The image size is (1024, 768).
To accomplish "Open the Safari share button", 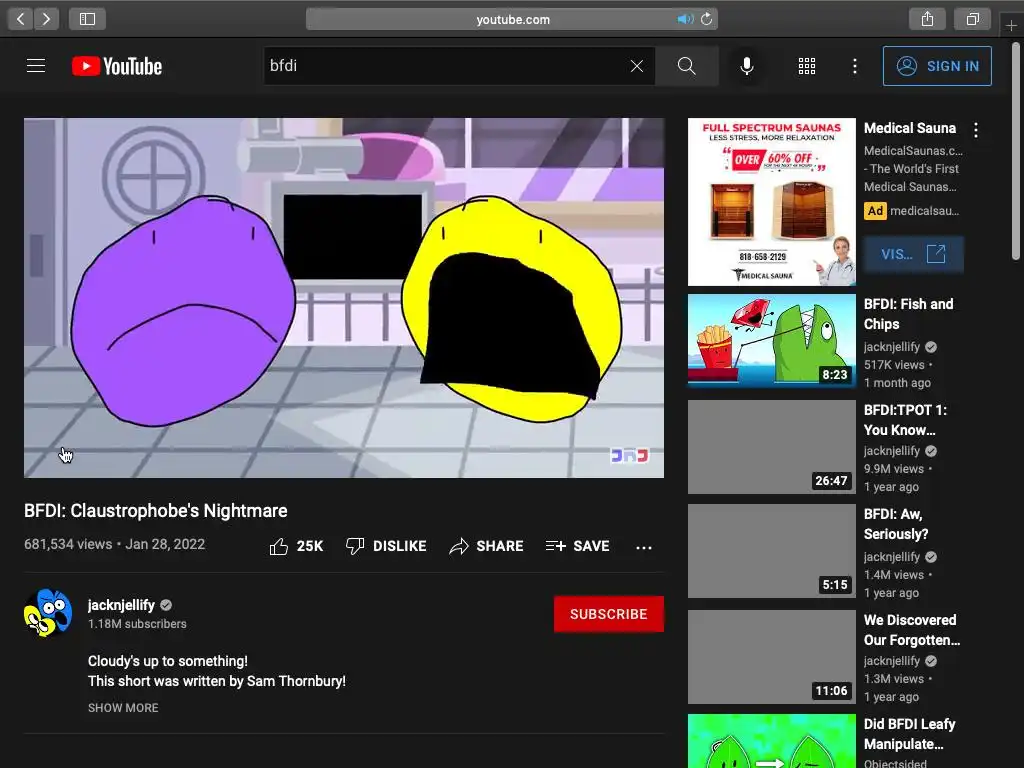I will 927,19.
